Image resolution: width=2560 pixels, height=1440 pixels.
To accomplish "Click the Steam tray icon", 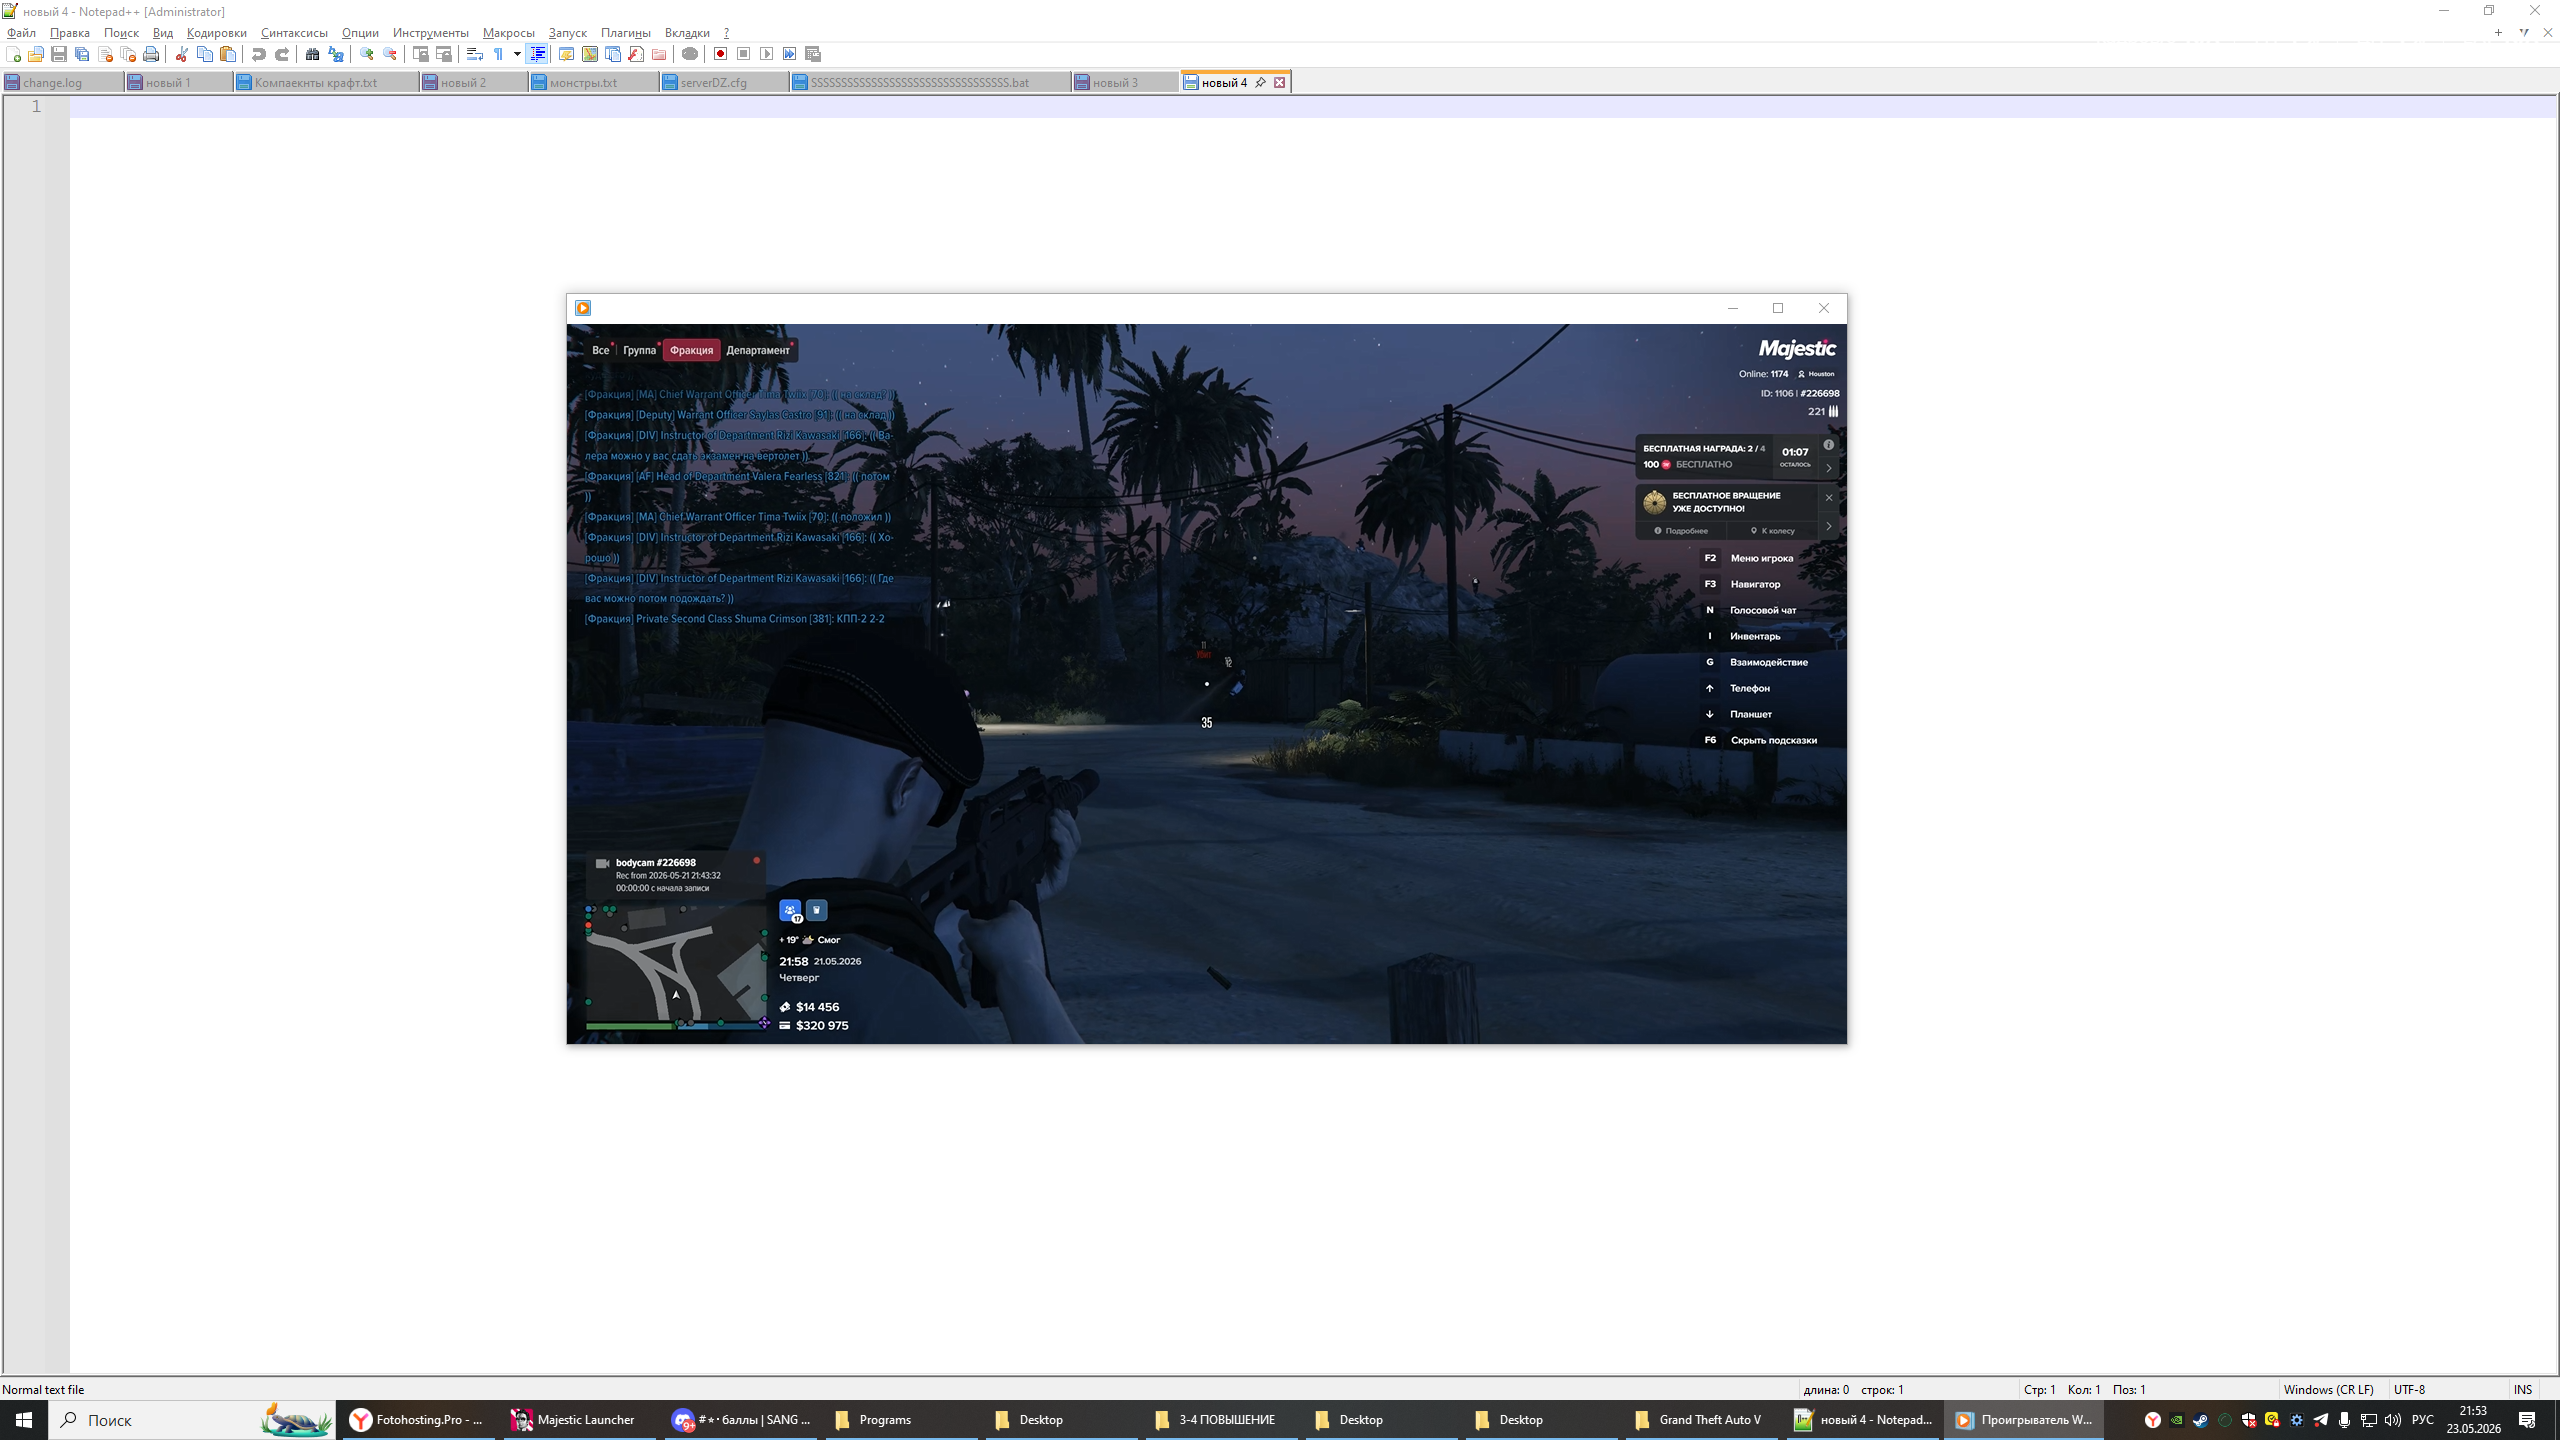I will point(2200,1420).
